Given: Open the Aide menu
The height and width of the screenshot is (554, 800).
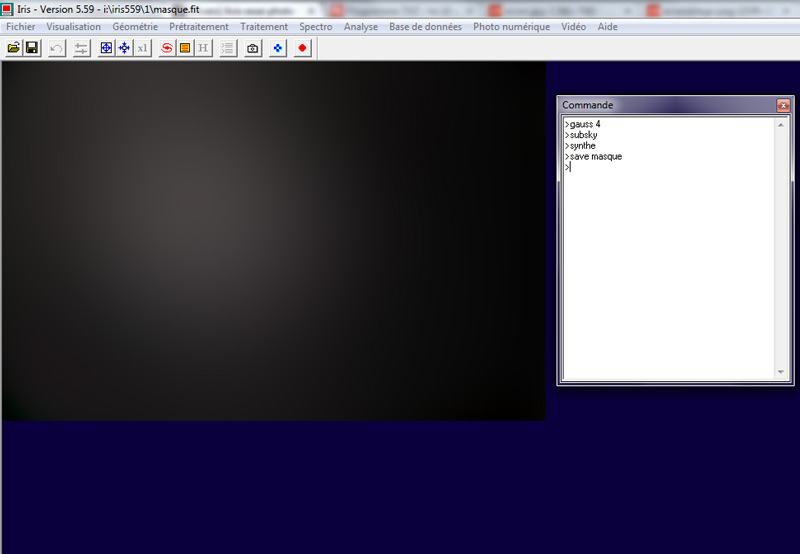Looking at the screenshot, I should [608, 27].
